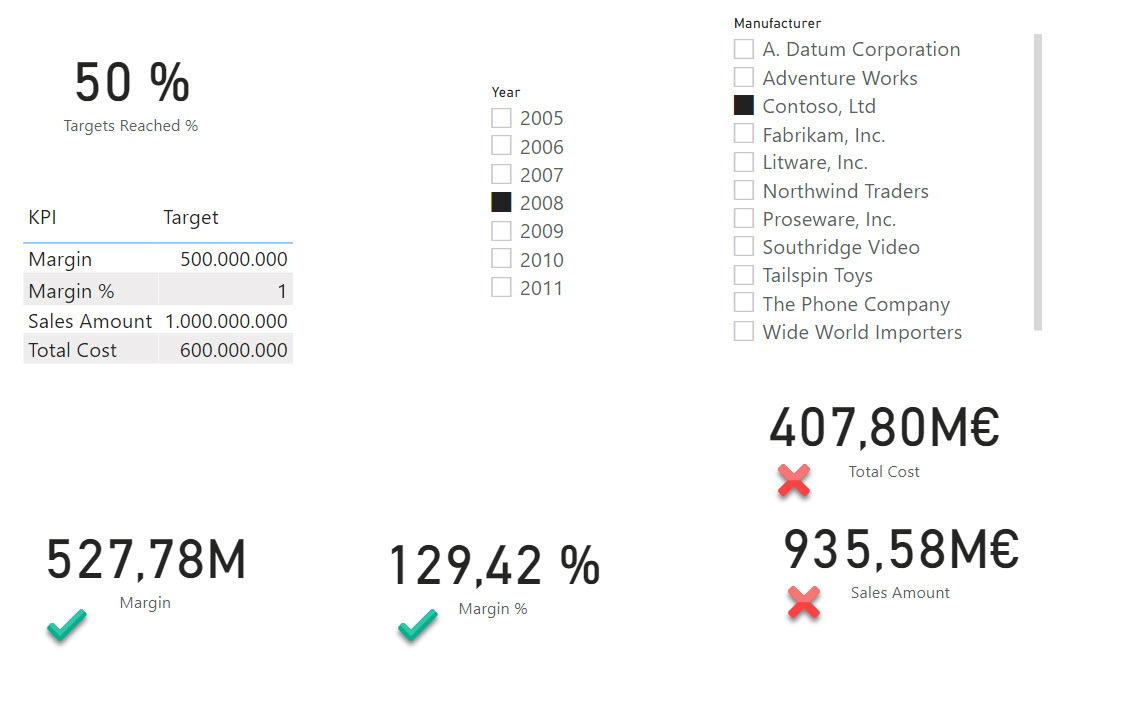Tick the Adventure Works checkbox
1135x706 pixels.
[743, 77]
